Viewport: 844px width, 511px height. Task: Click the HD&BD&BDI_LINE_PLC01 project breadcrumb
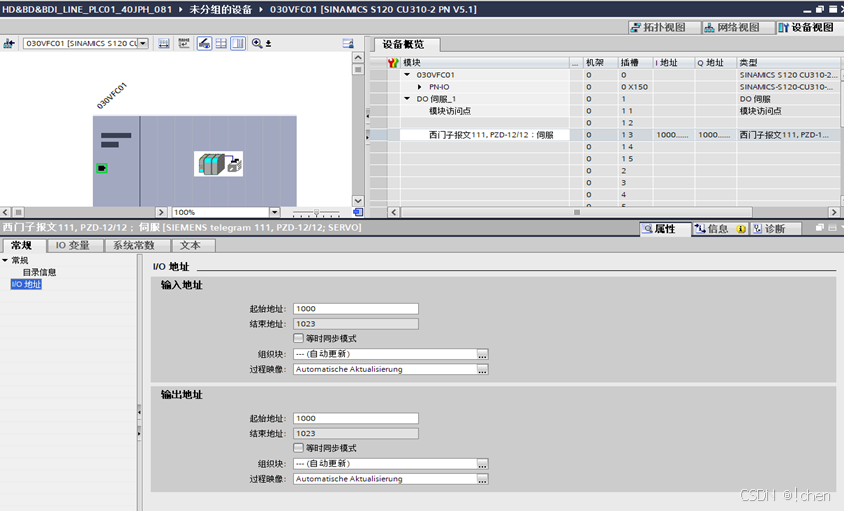(x=87, y=10)
